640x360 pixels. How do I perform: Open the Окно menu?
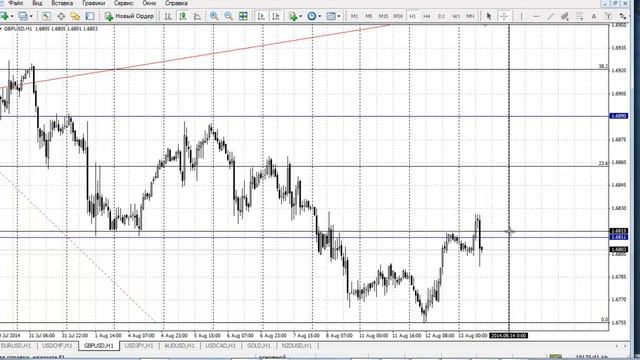point(149,3)
